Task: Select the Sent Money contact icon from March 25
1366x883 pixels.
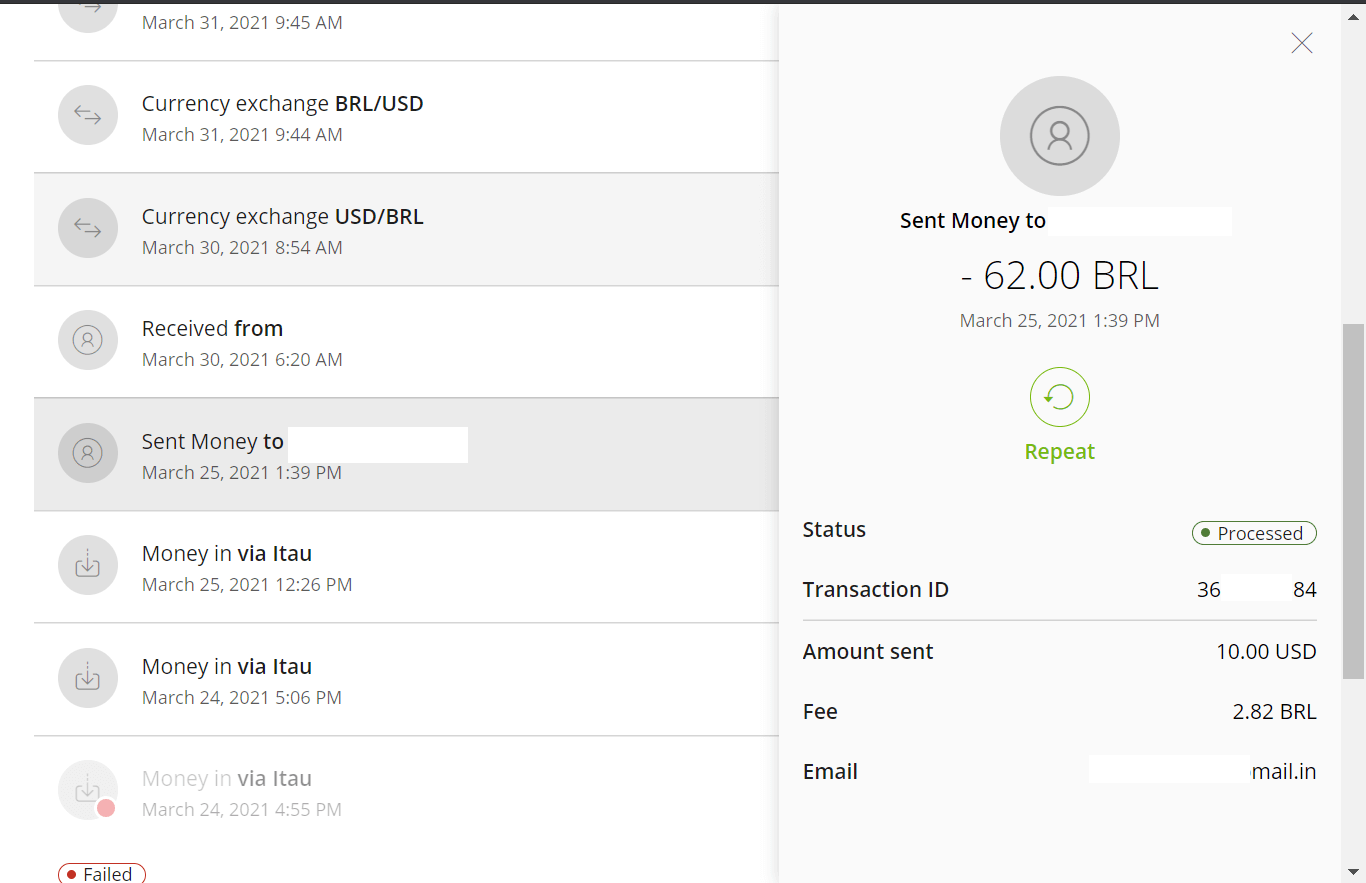Action: click(88, 453)
